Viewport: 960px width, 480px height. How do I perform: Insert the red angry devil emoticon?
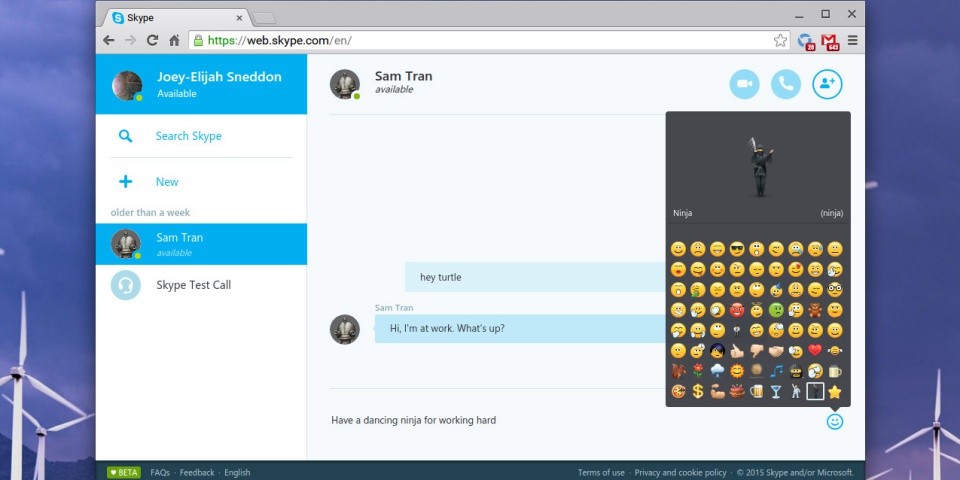(737, 310)
